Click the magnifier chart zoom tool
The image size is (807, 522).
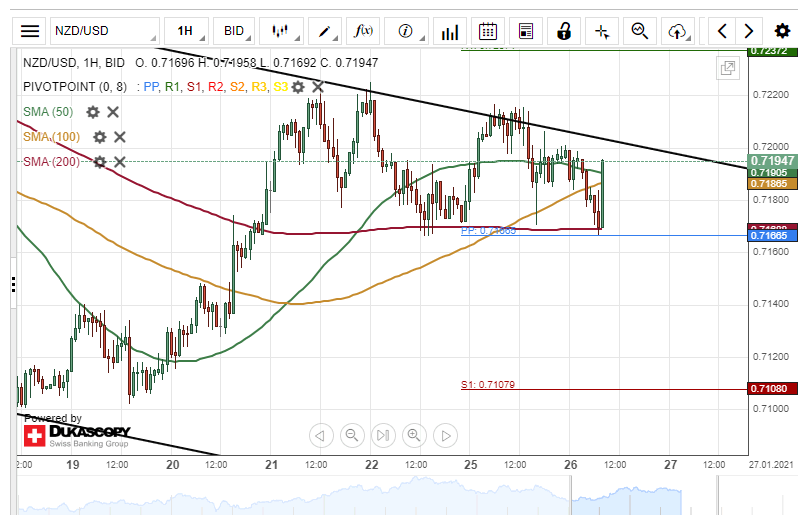point(640,31)
